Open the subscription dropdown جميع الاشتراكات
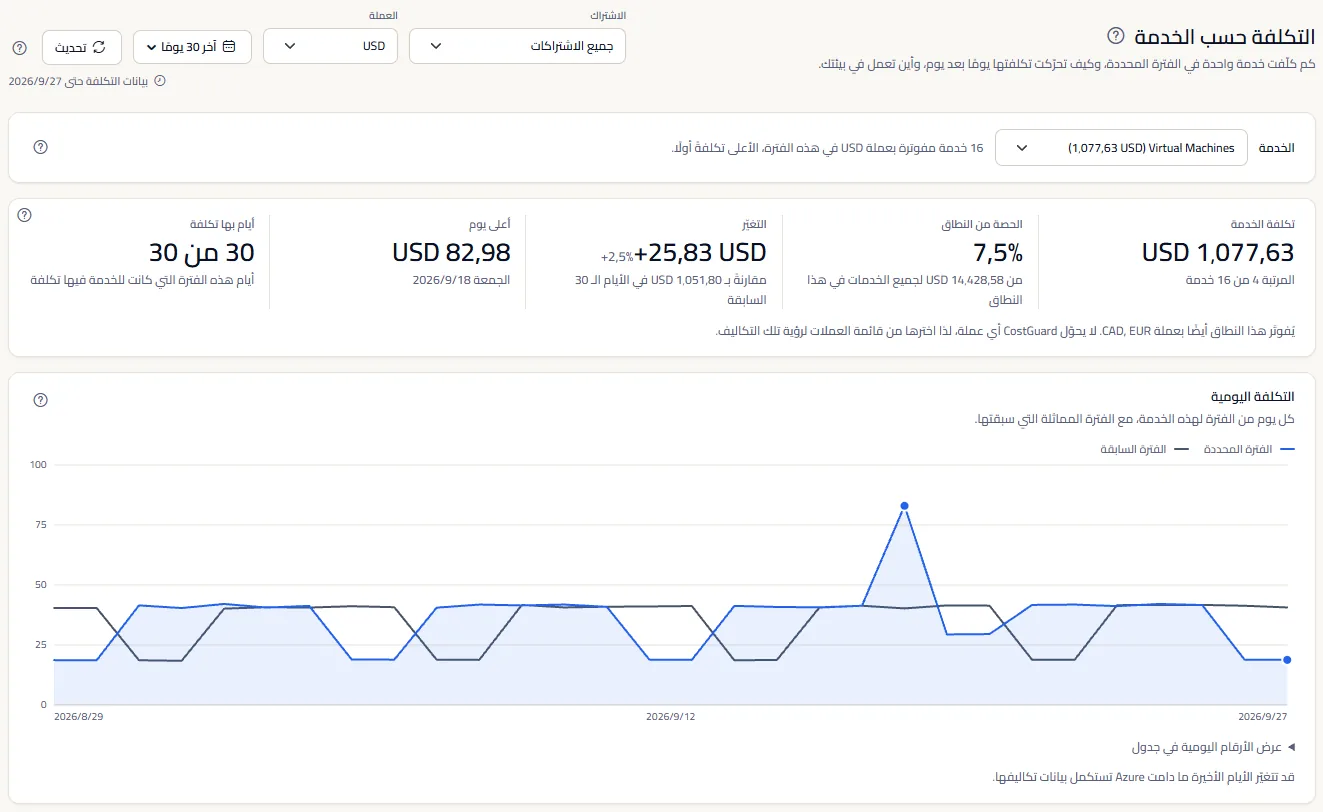Viewport: 1323px width, 812px height. click(518, 46)
